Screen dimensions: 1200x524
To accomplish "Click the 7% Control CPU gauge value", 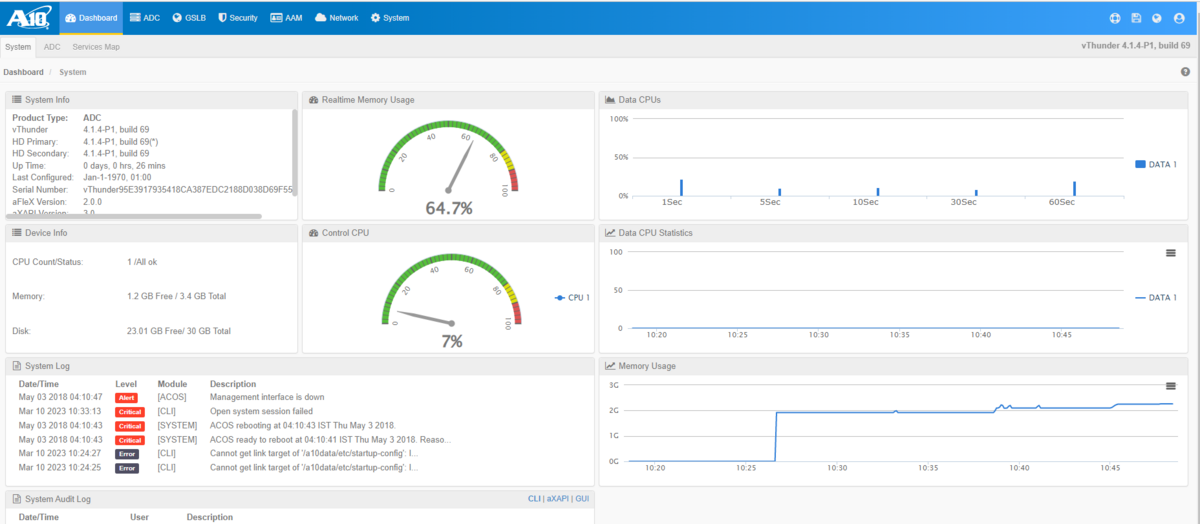I will pyautogui.click(x=452, y=341).
